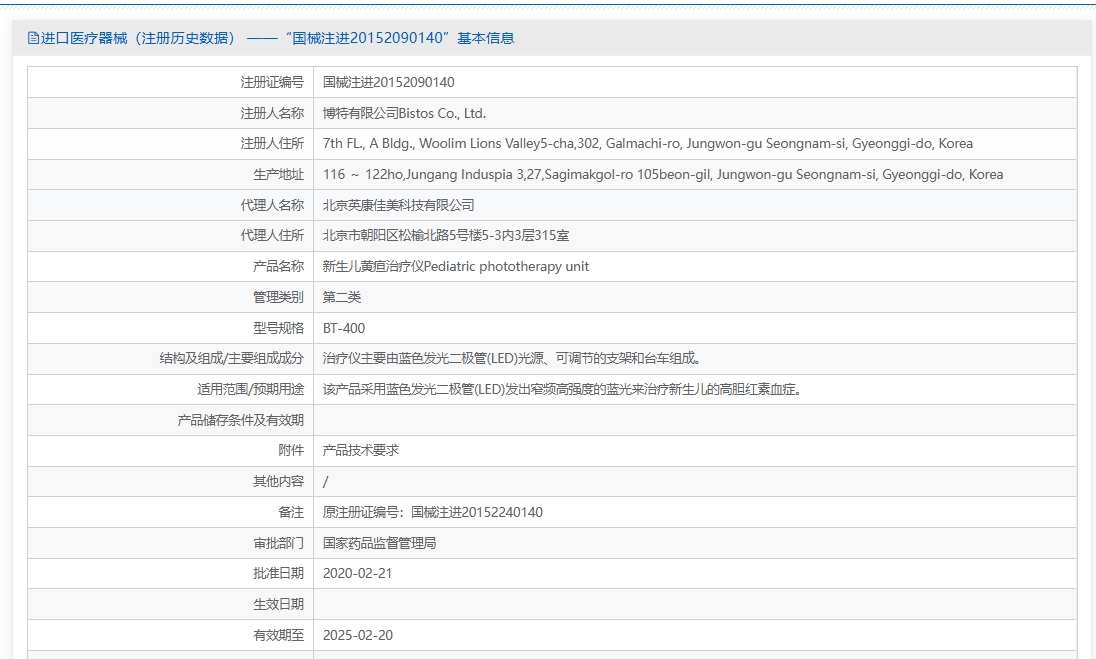Image resolution: width=1096 pixels, height=659 pixels.
Task: Click the 生效日期 label
Action: click(x=279, y=604)
